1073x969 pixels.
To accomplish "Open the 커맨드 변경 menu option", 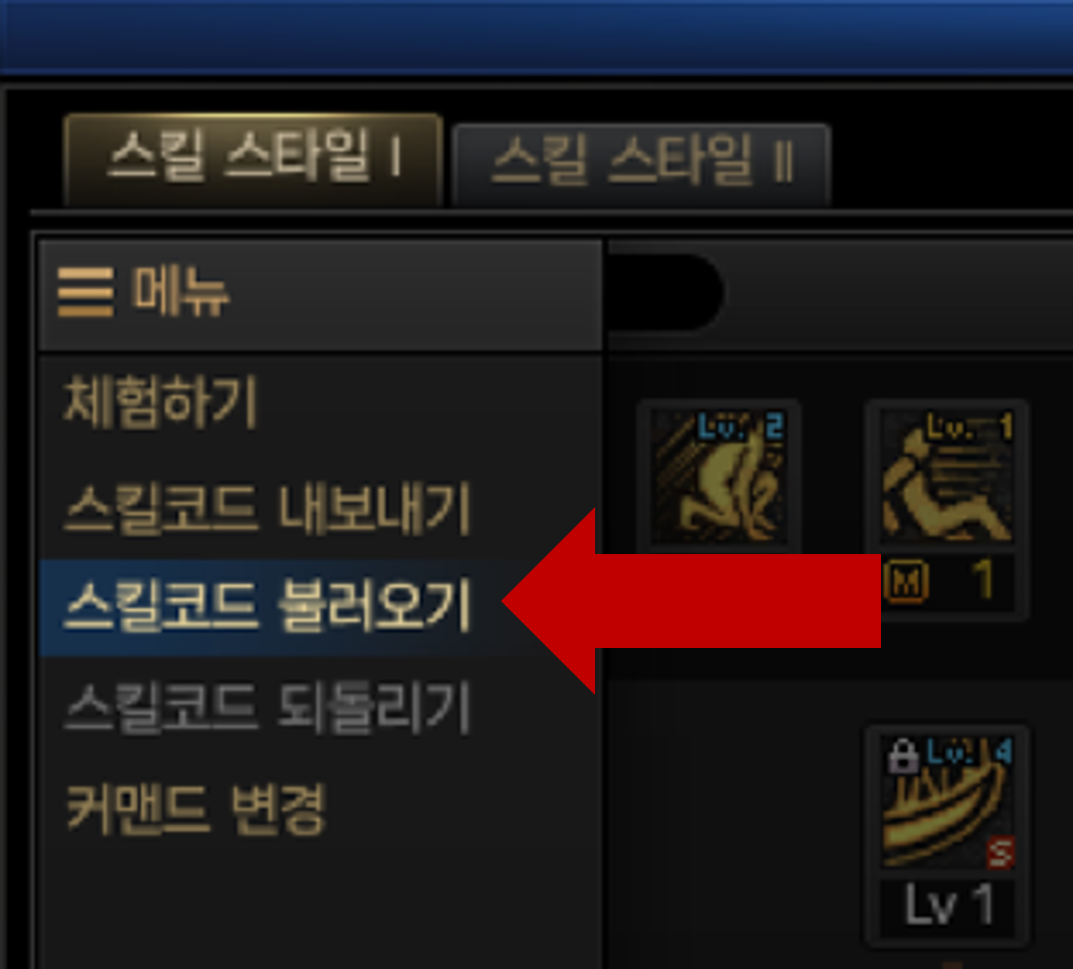I will (x=195, y=809).
